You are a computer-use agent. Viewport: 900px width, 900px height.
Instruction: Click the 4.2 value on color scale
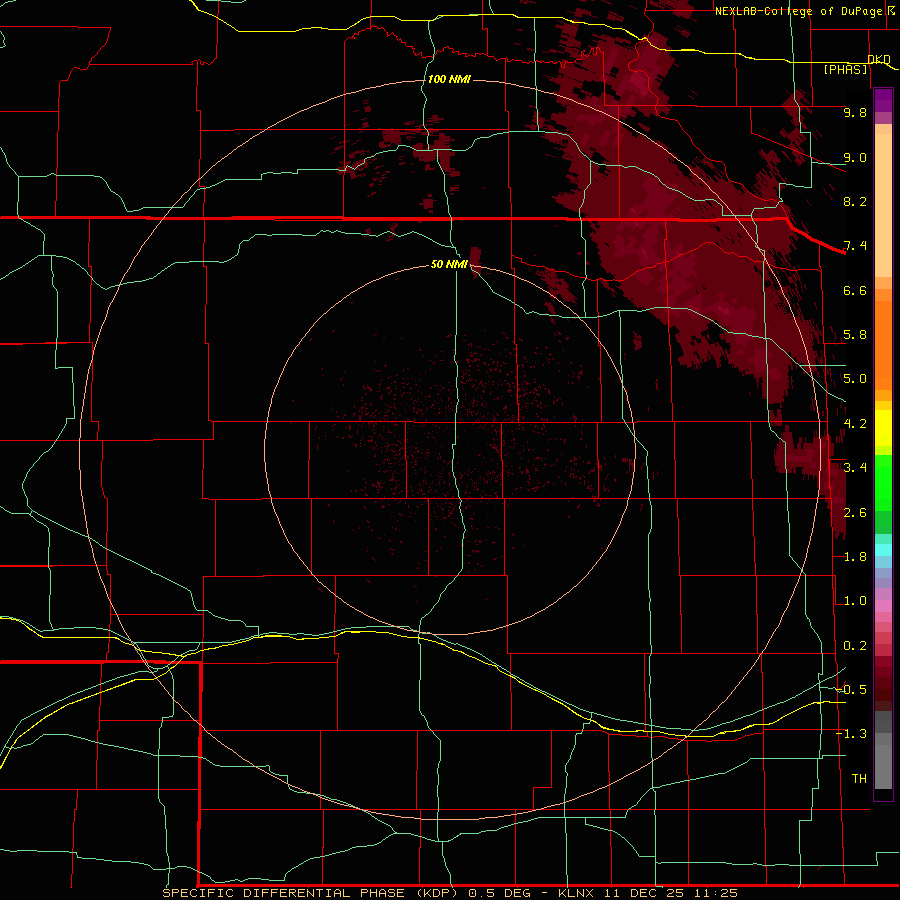855,424
